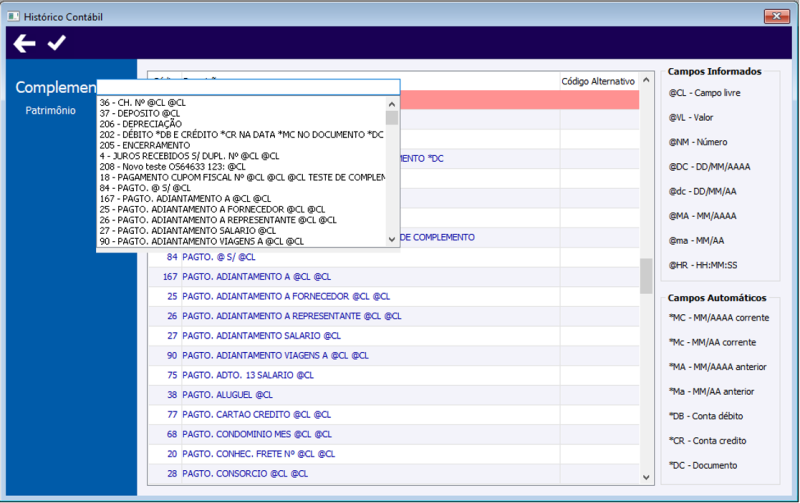
Task: Confirm with the checkmark icon
Action: 57,43
